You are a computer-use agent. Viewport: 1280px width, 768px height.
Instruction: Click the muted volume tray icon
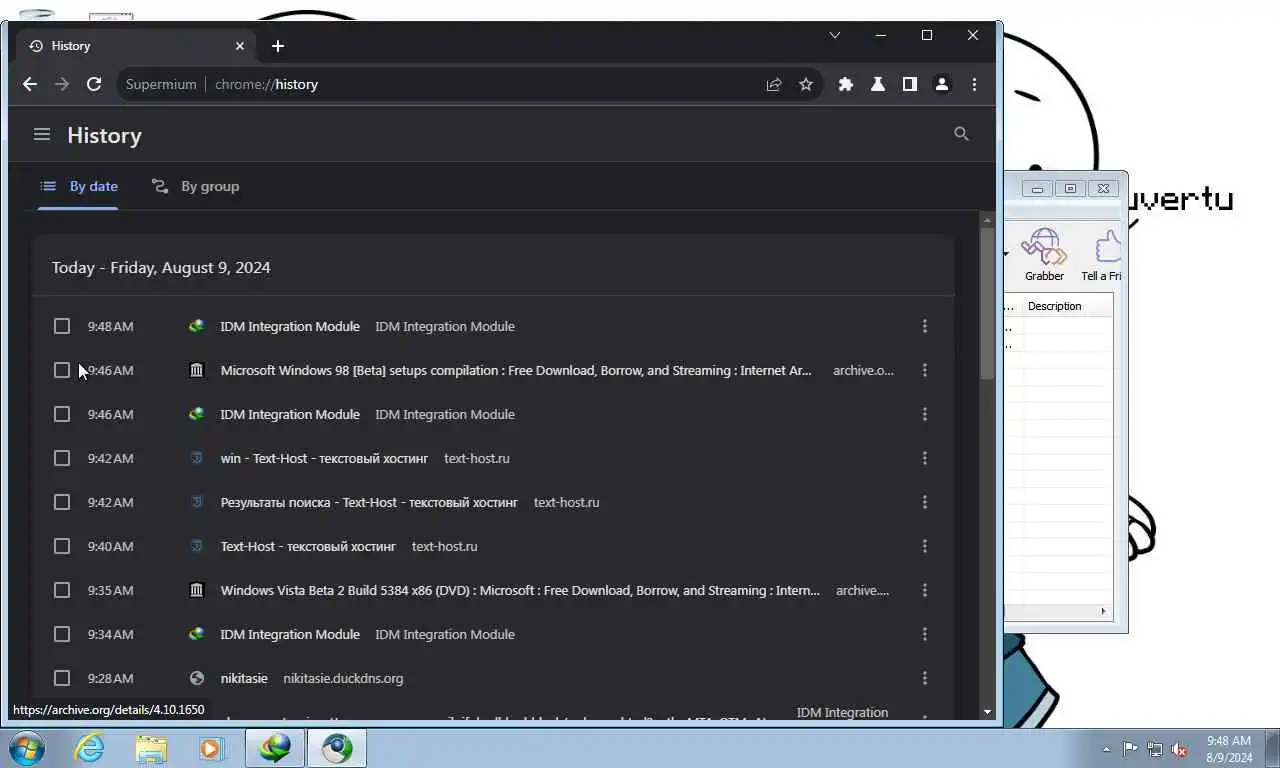tap(1179, 749)
